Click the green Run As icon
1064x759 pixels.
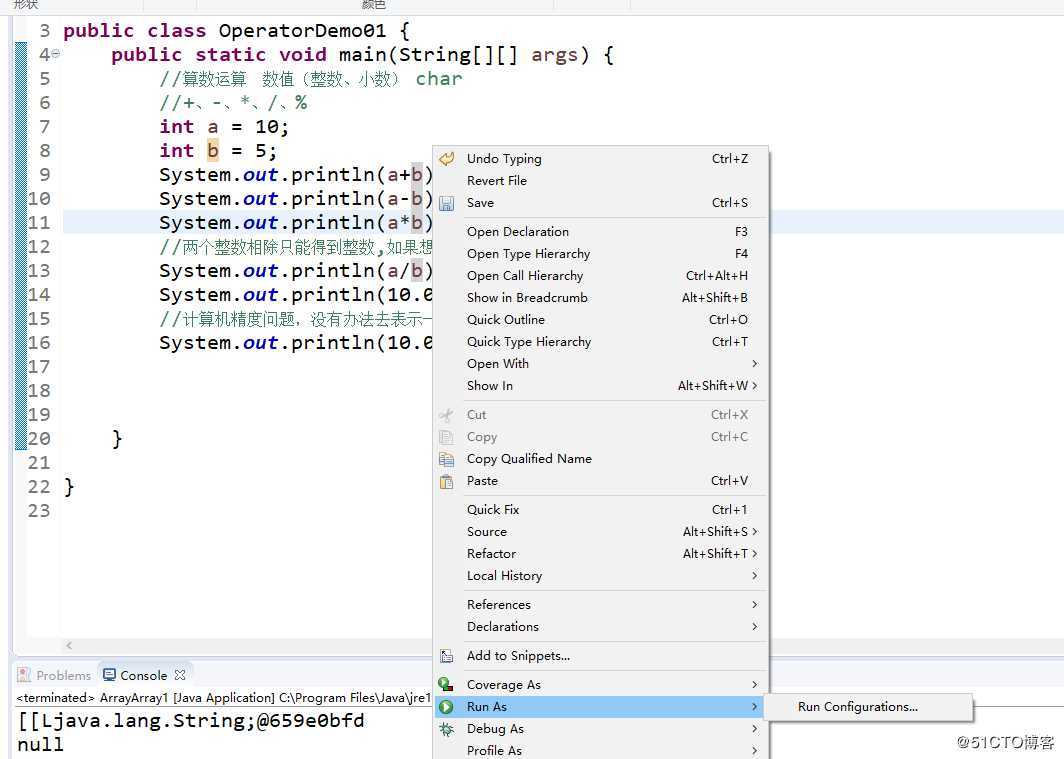pyautogui.click(x=446, y=707)
